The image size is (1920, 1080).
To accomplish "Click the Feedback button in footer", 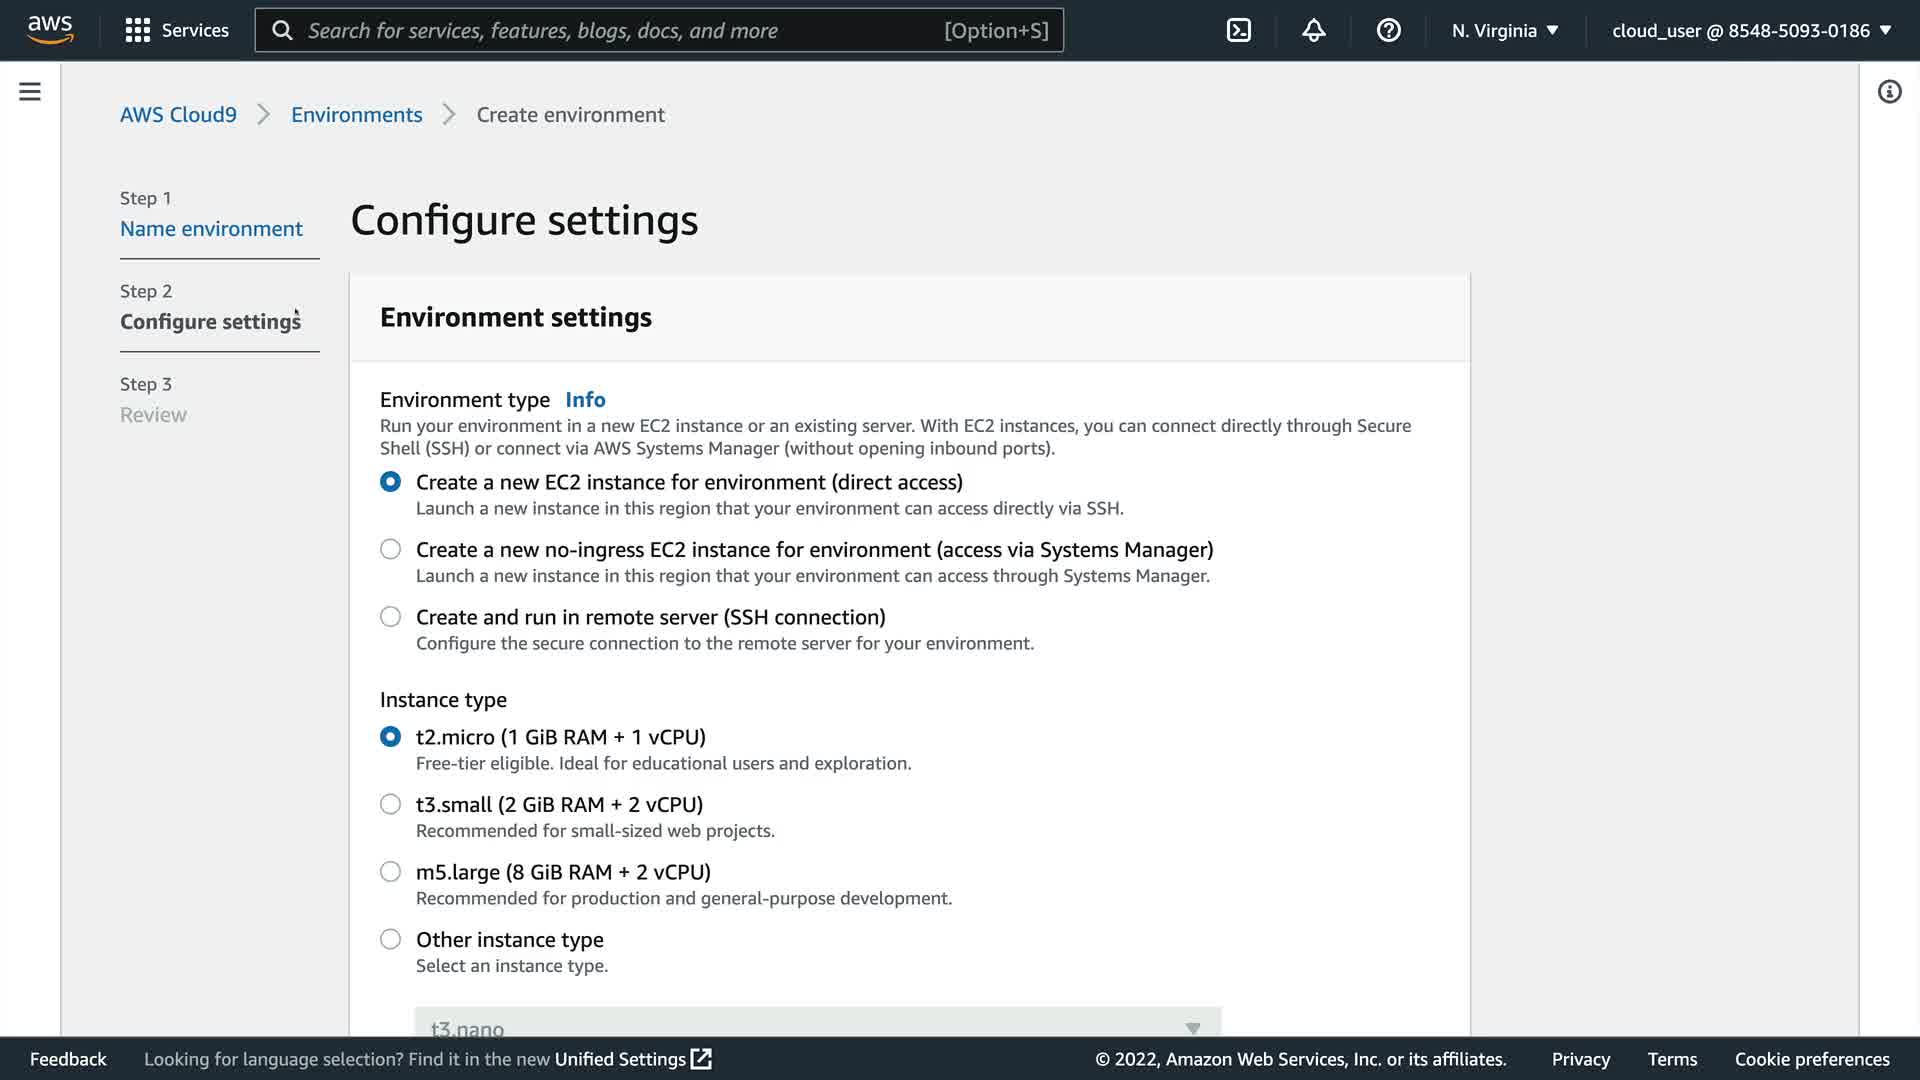I will (68, 1059).
